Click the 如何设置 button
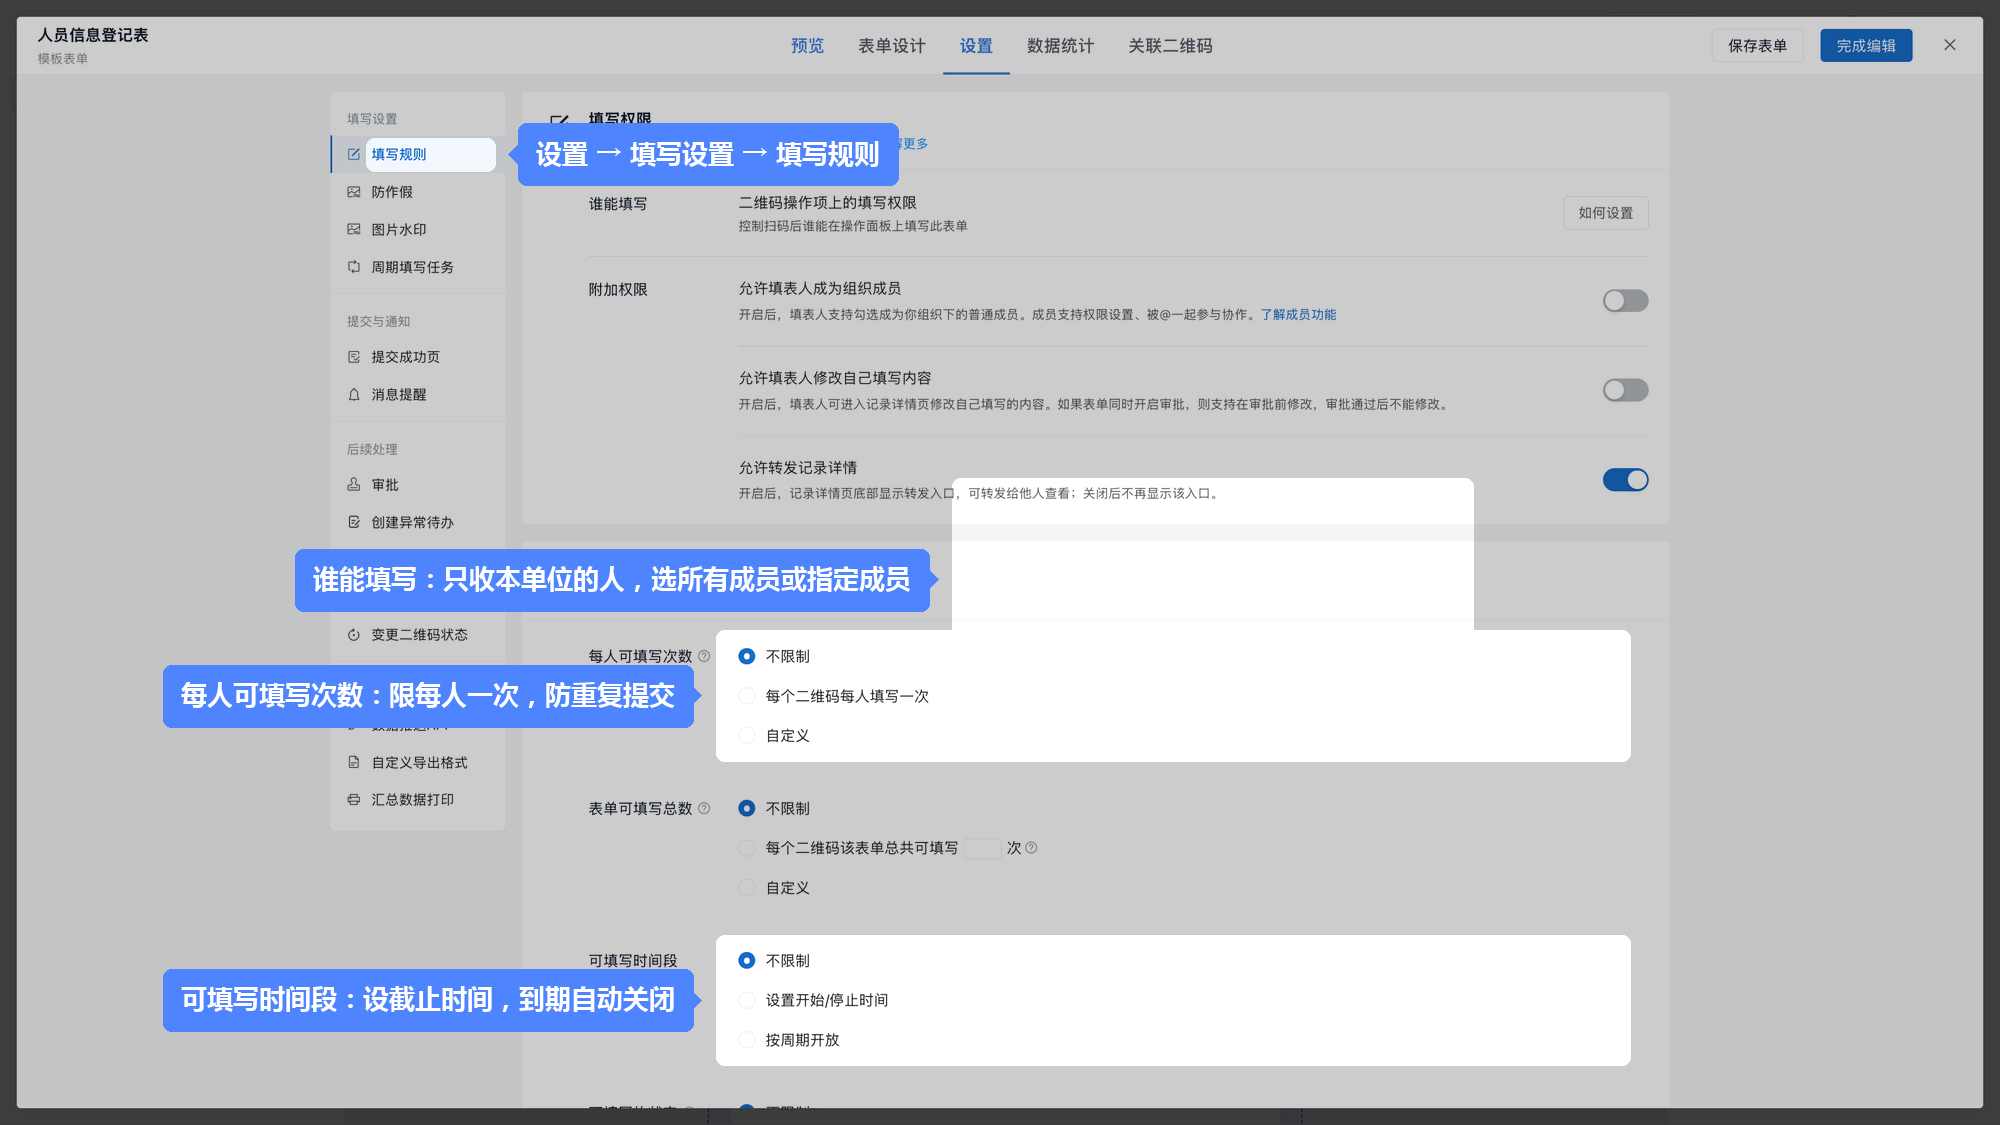This screenshot has width=2000, height=1125. coord(1605,213)
